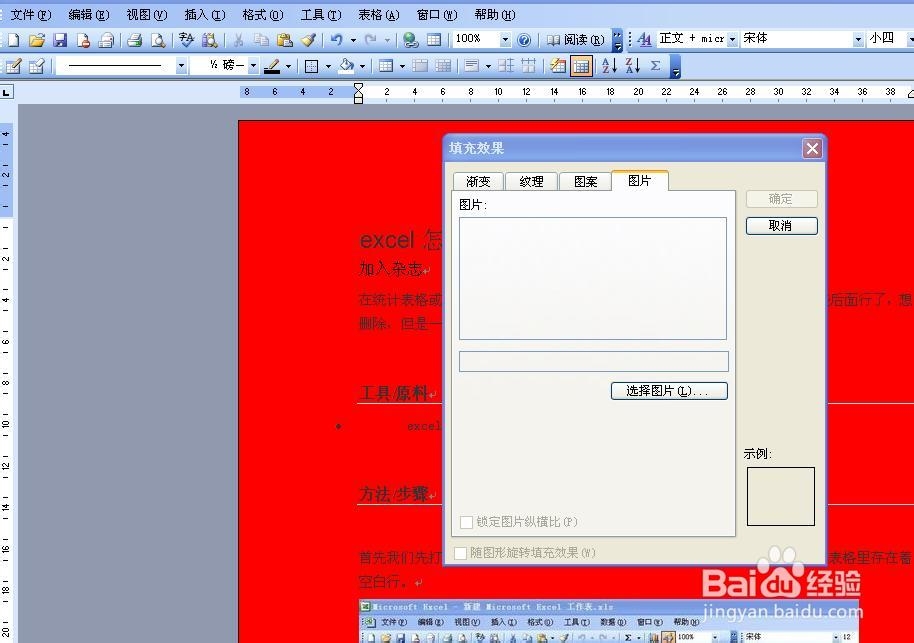The width and height of the screenshot is (914, 643).
Task: Open the 帮助 (Help) menu
Action: coord(495,15)
